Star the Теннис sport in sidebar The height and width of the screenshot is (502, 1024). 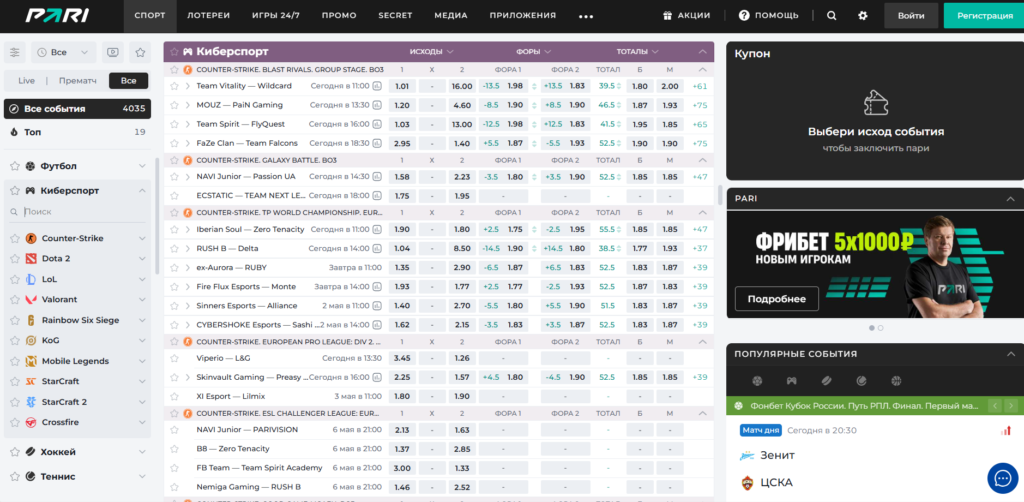[15, 477]
